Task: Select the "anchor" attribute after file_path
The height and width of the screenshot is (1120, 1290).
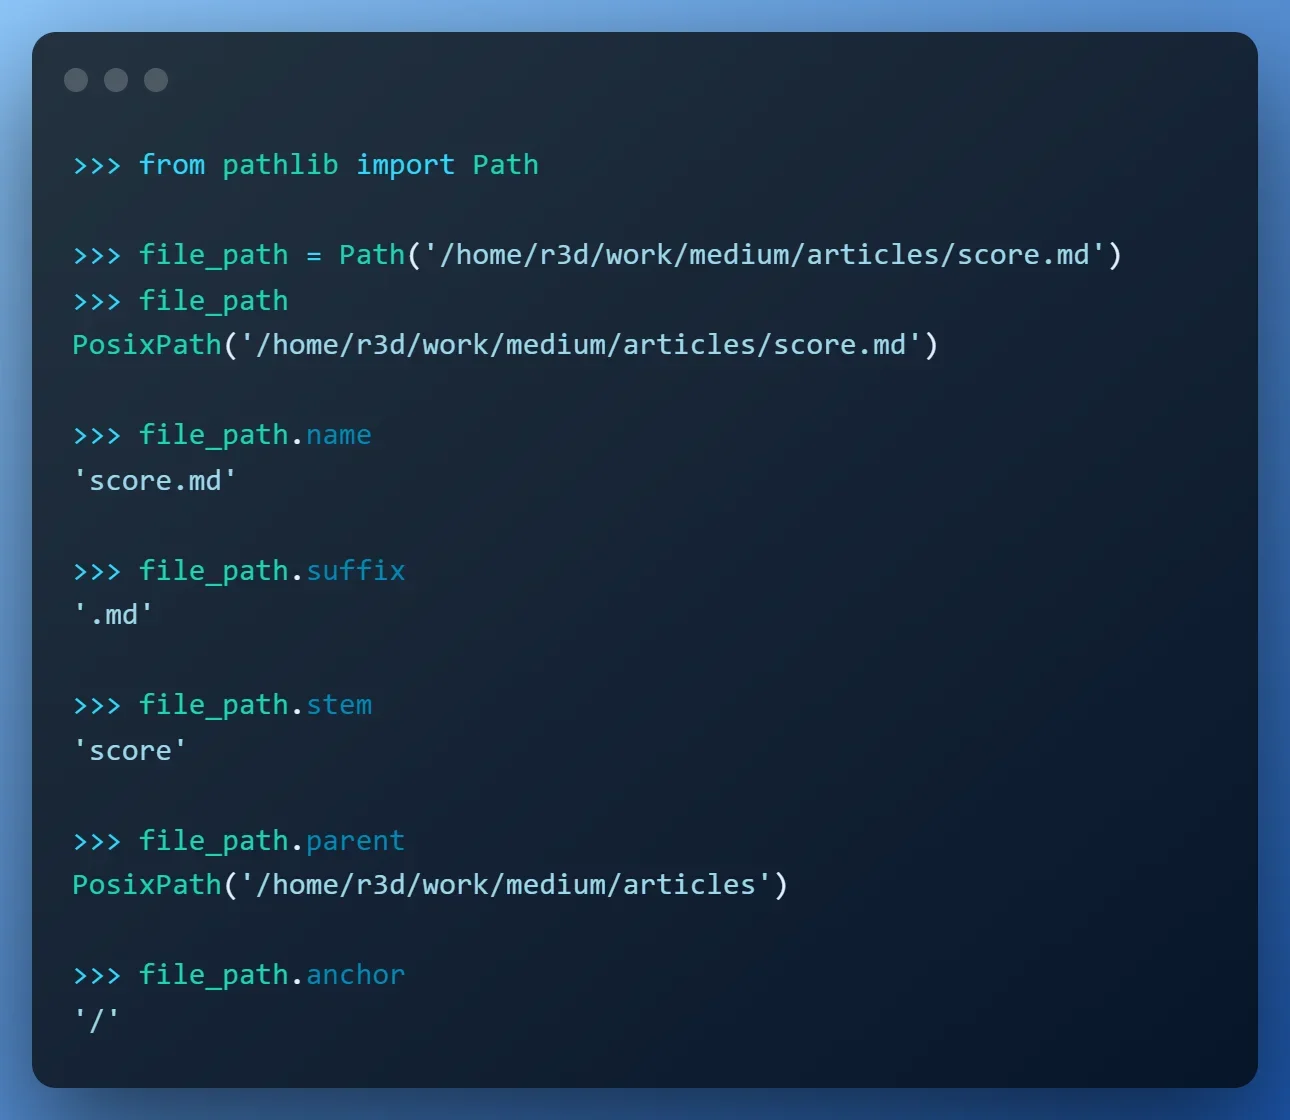Action: pos(356,975)
